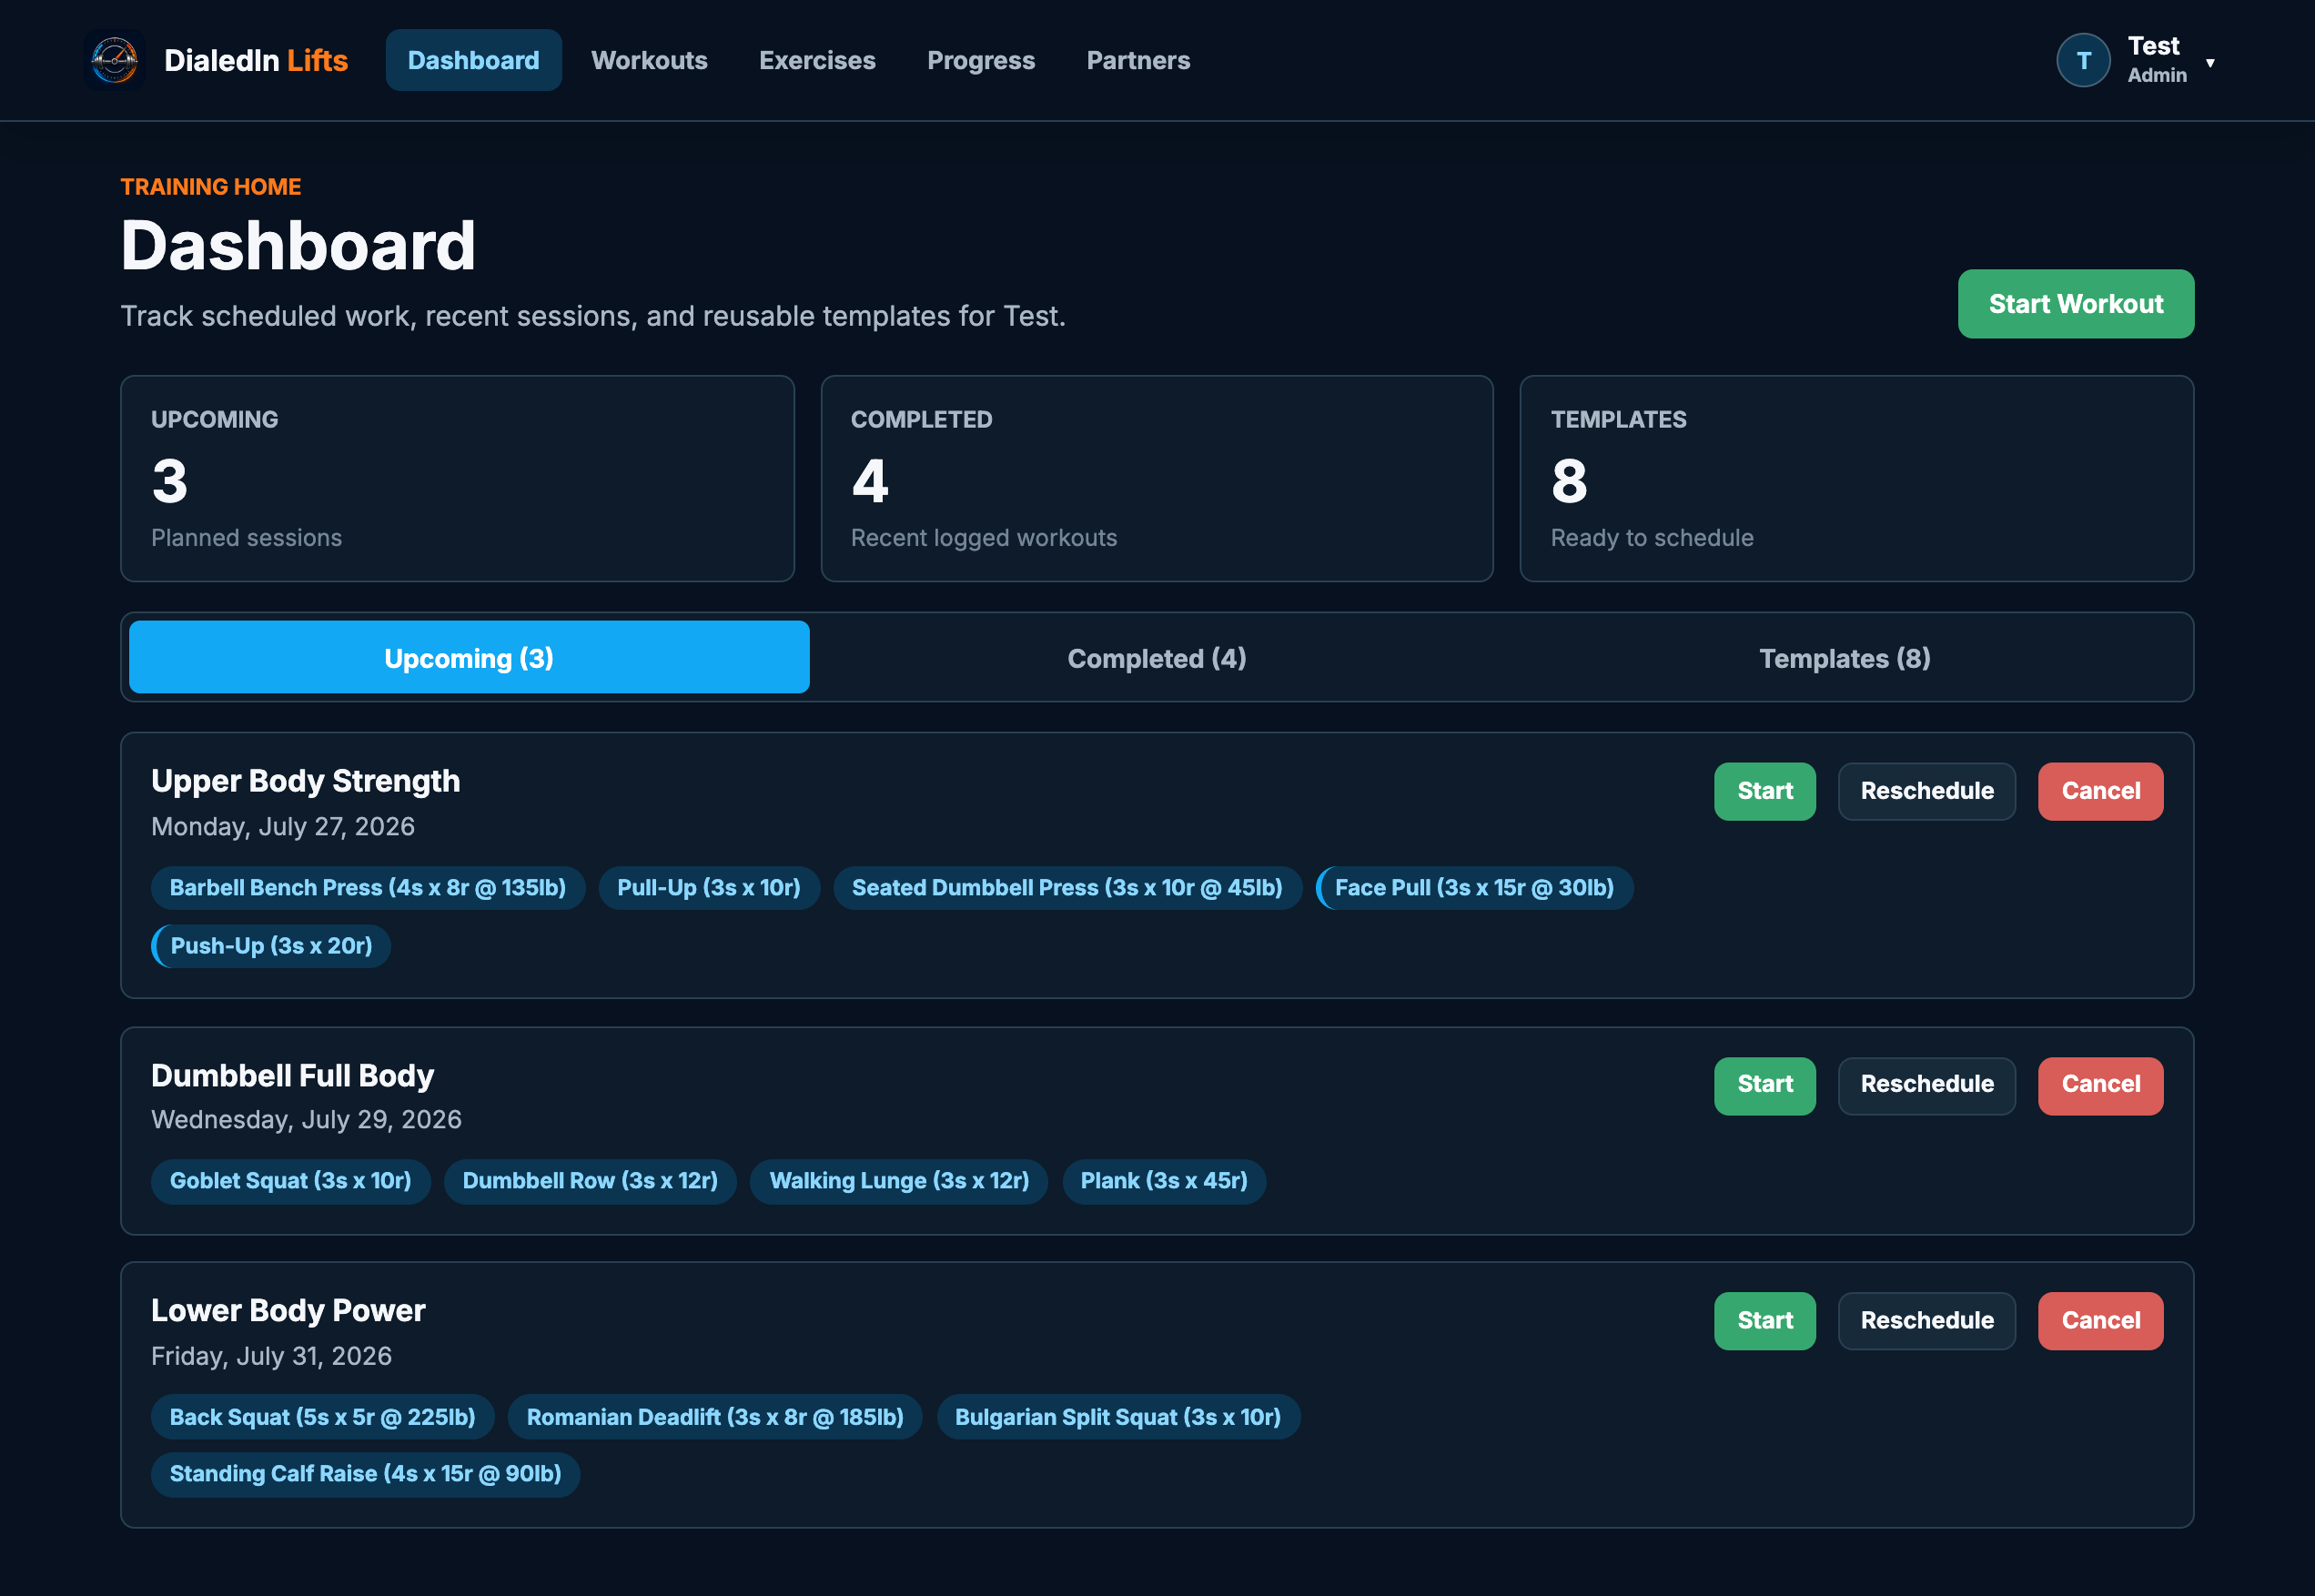The width and height of the screenshot is (2315, 1596).
Task: Open the Dashboard nav item
Action: 473,60
